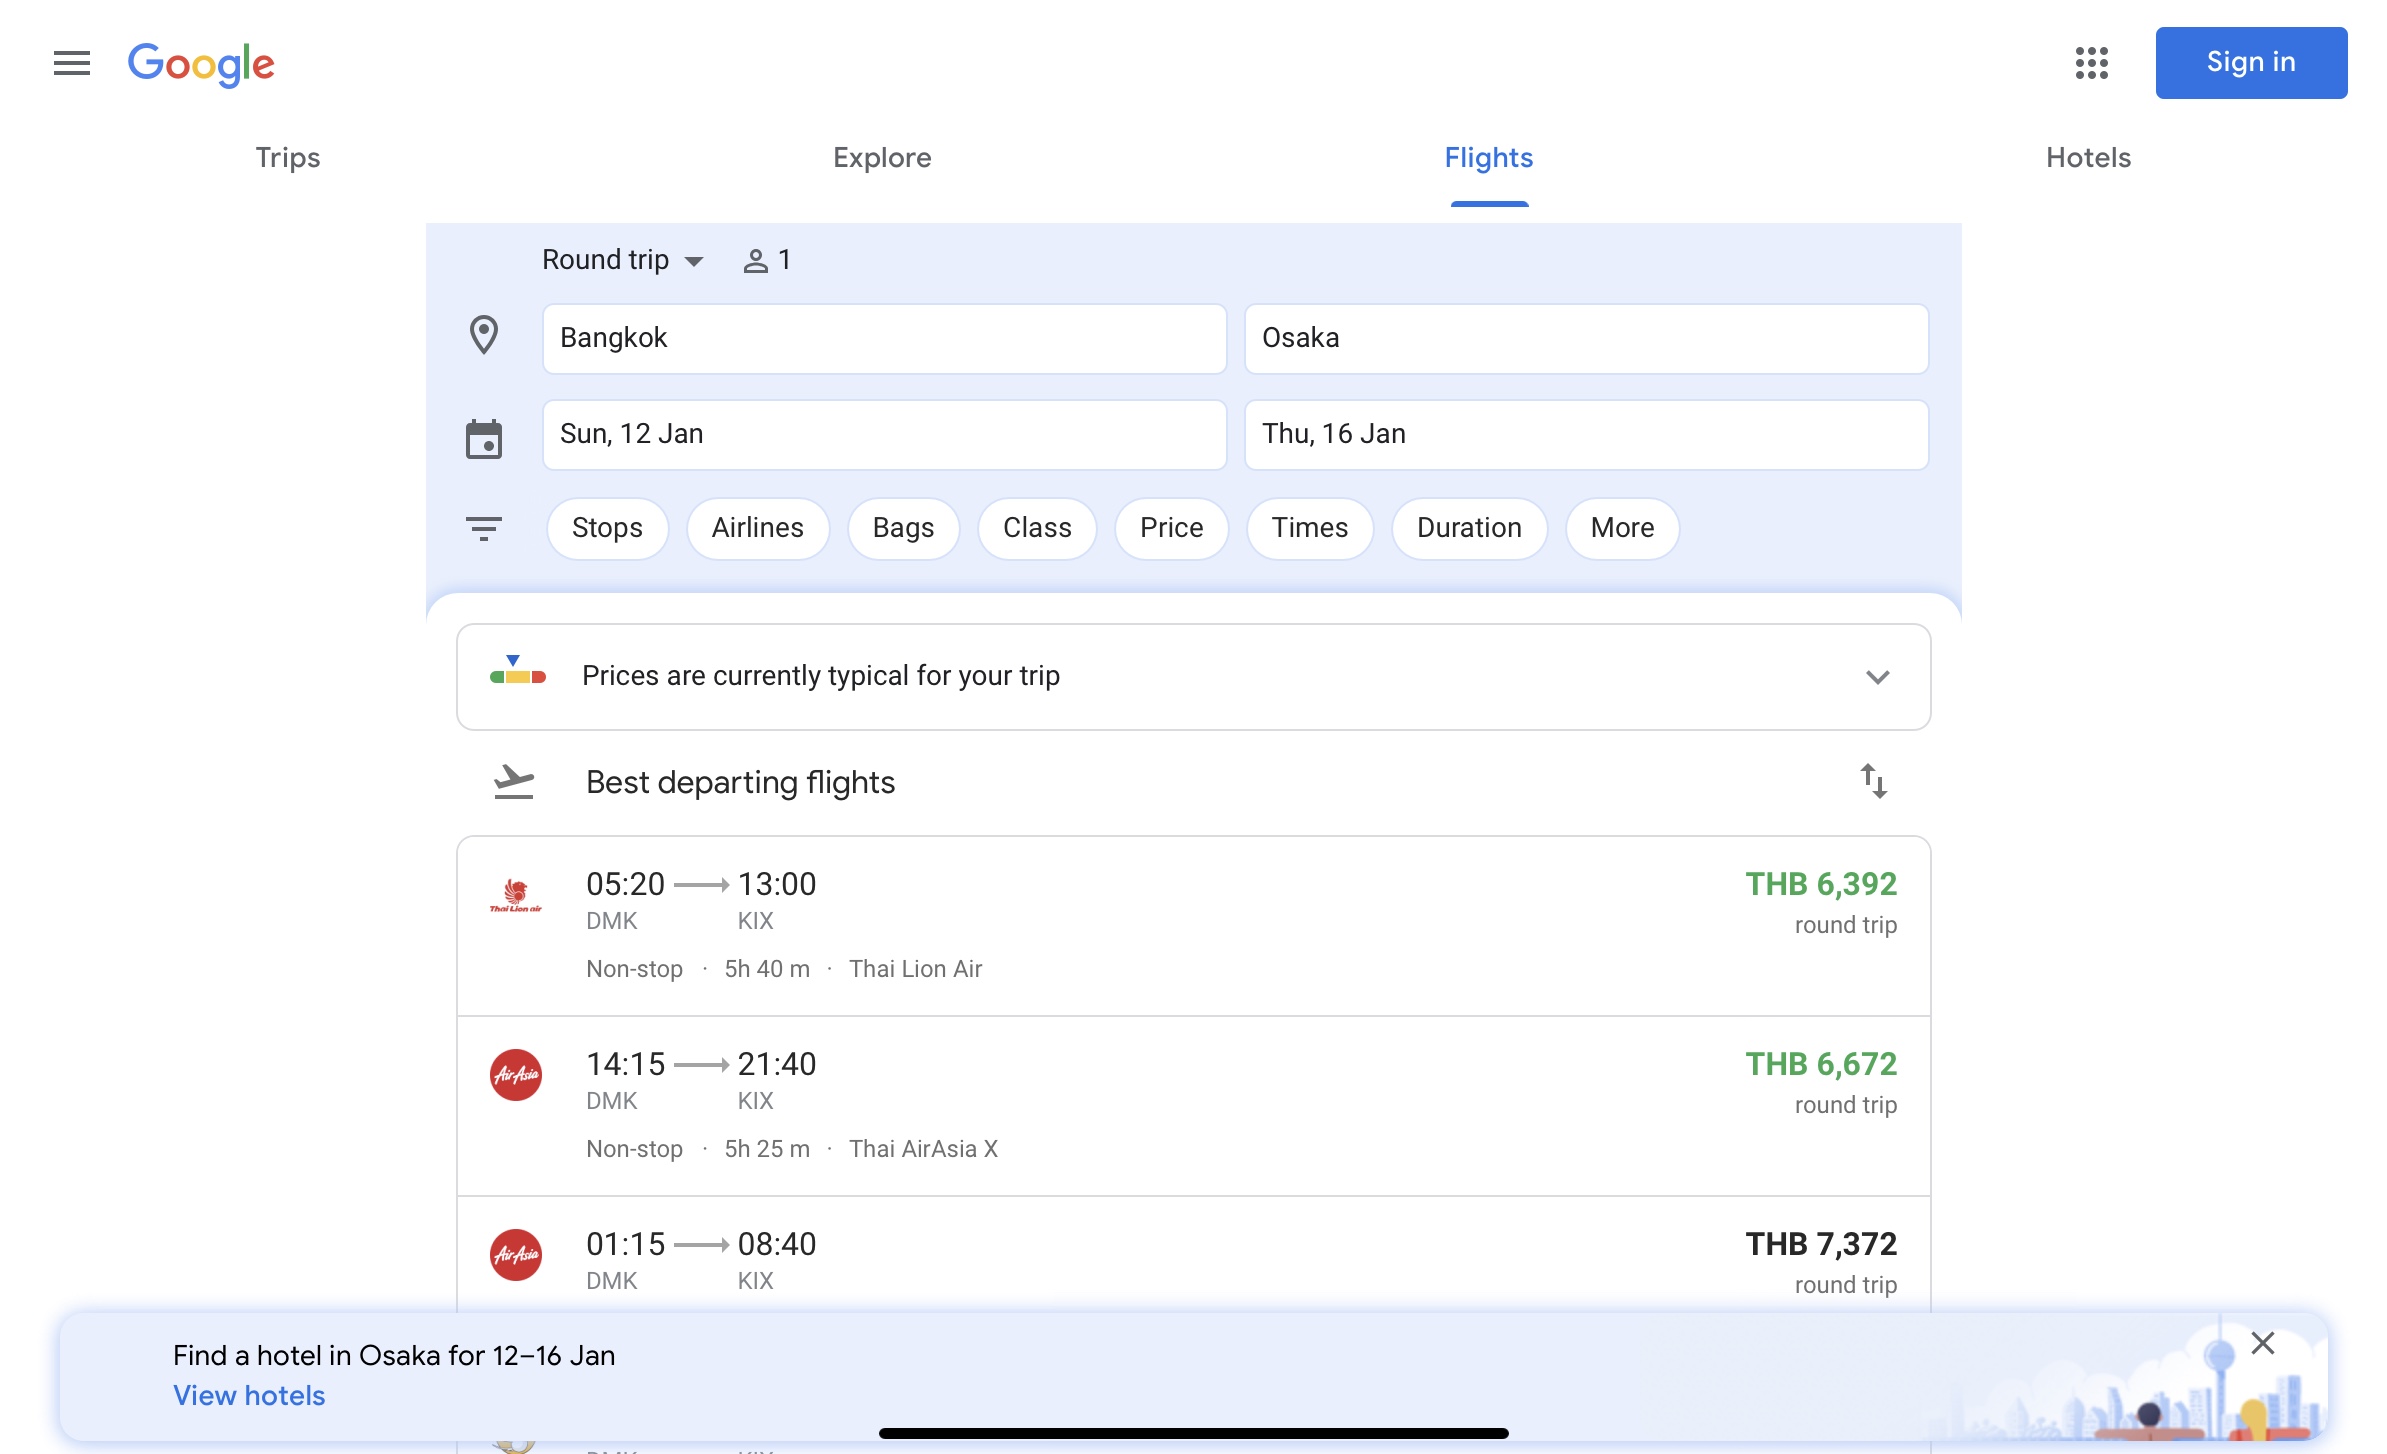Switch to the Explore tab
This screenshot has width=2387, height=1454.
click(x=882, y=158)
